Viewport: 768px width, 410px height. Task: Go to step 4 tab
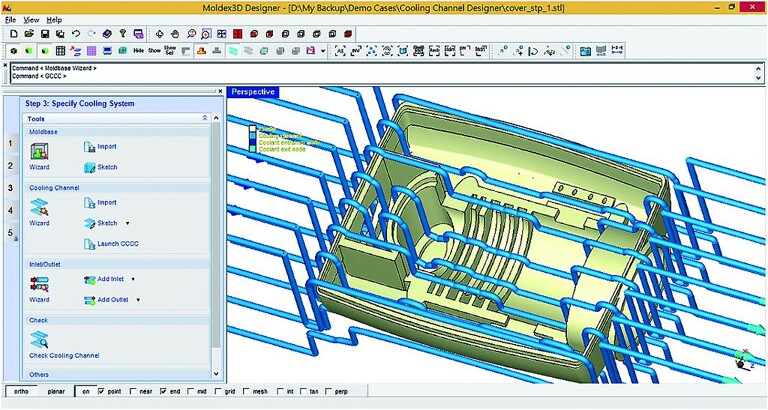11,210
